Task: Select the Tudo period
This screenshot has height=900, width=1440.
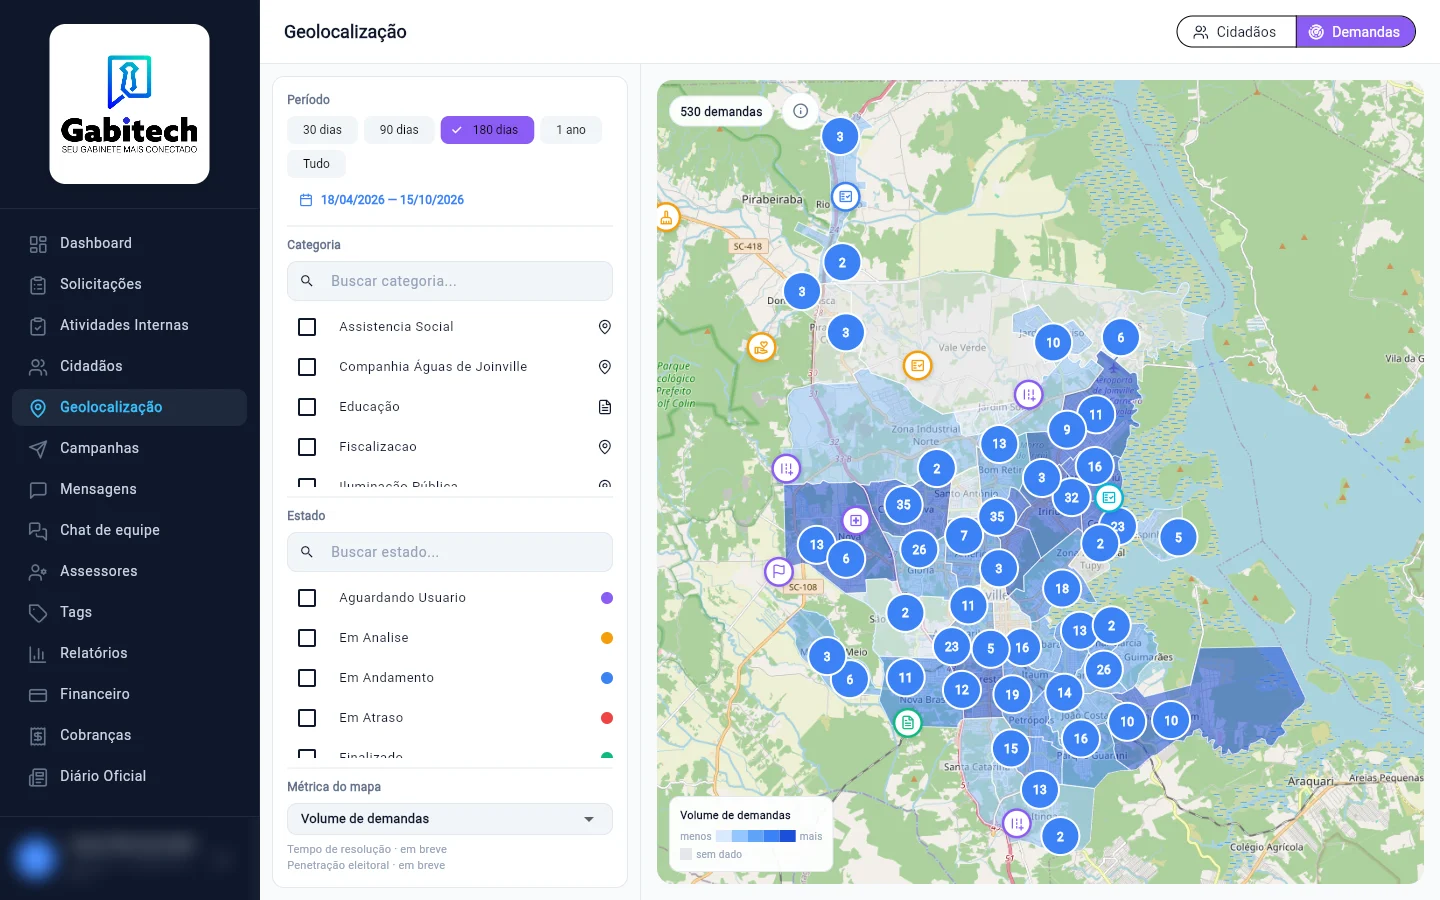Action: [x=316, y=164]
